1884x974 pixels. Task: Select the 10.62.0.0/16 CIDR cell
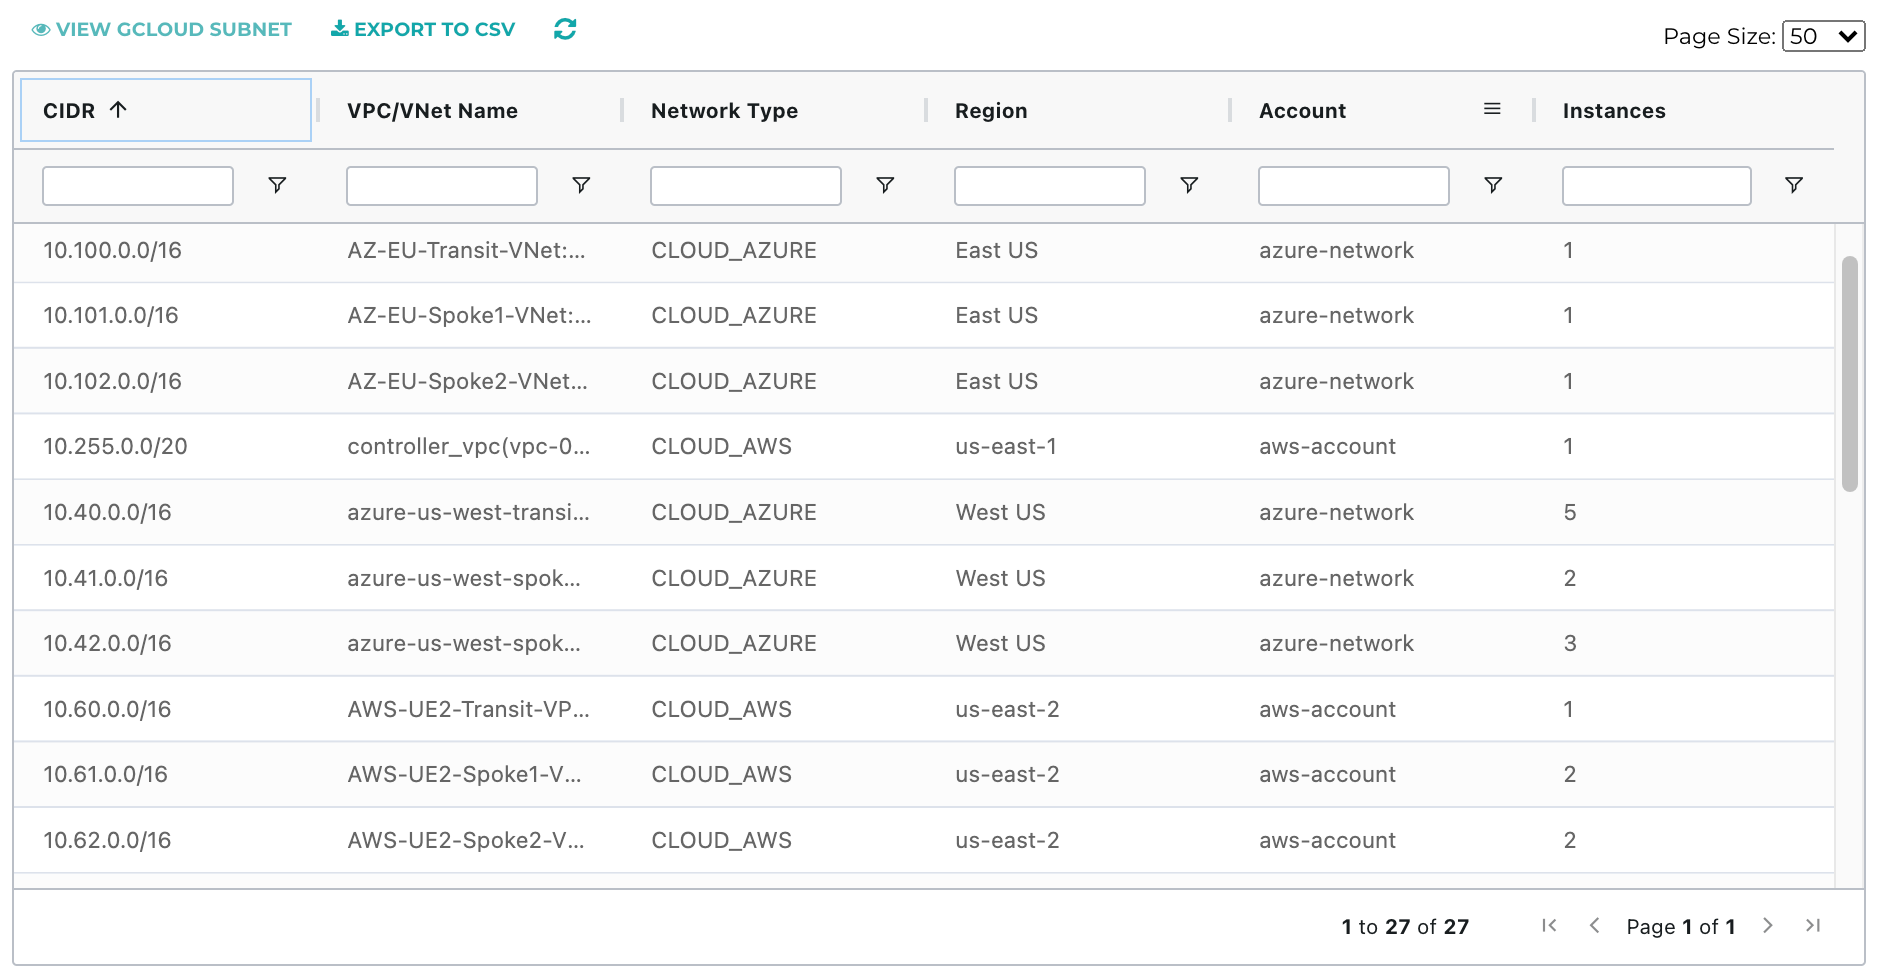[107, 840]
